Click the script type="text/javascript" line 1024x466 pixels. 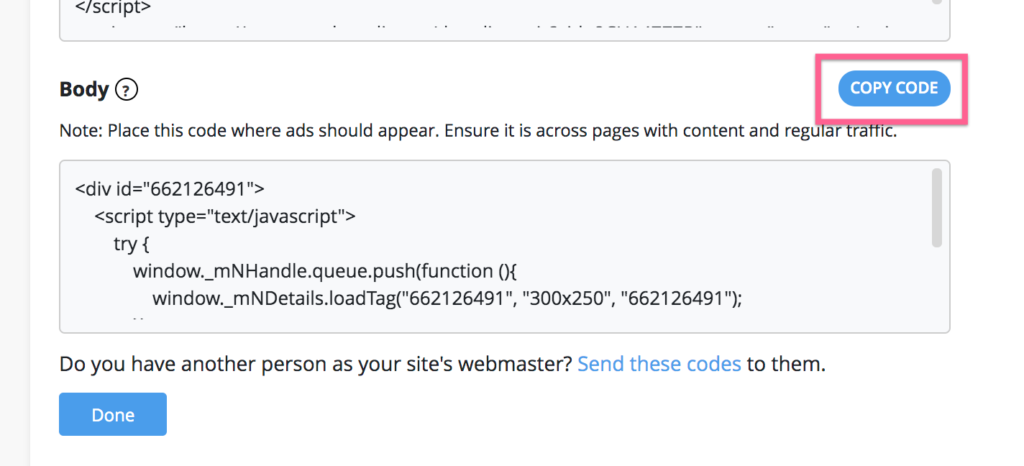tap(225, 216)
